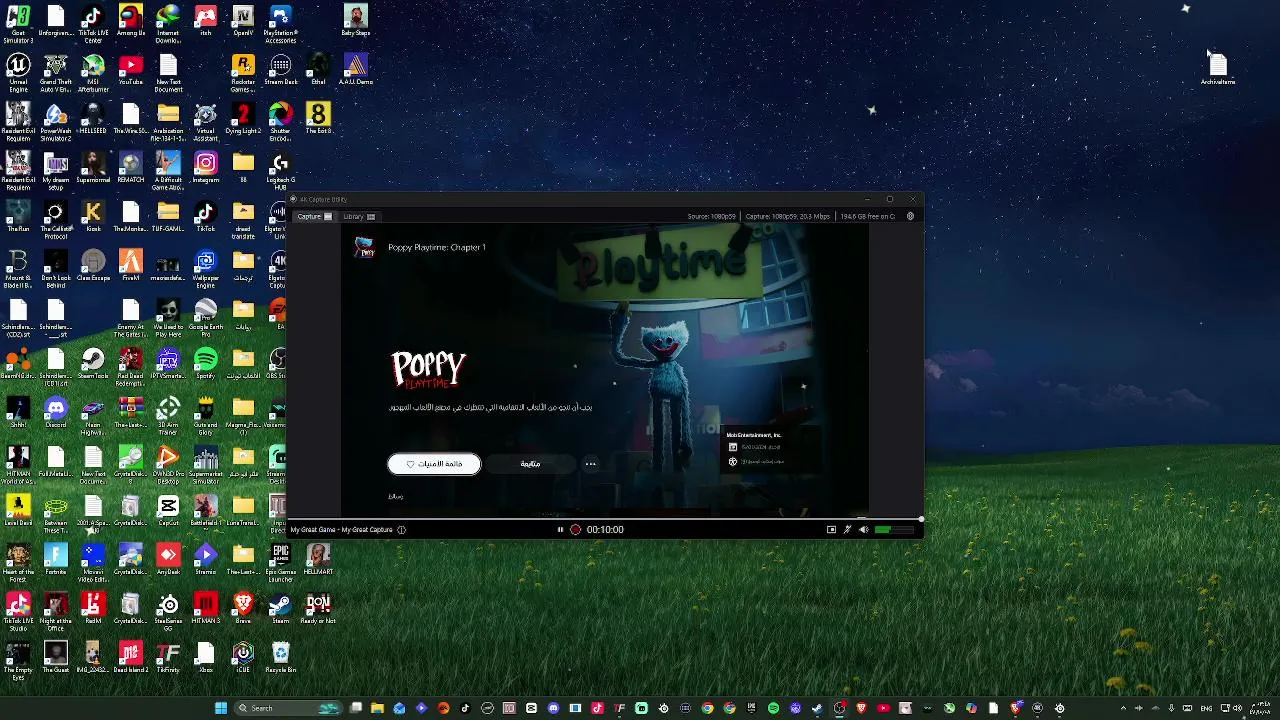Open the capture info icon next to My Great Capture
This screenshot has width=1280, height=720.
pos(401,529)
